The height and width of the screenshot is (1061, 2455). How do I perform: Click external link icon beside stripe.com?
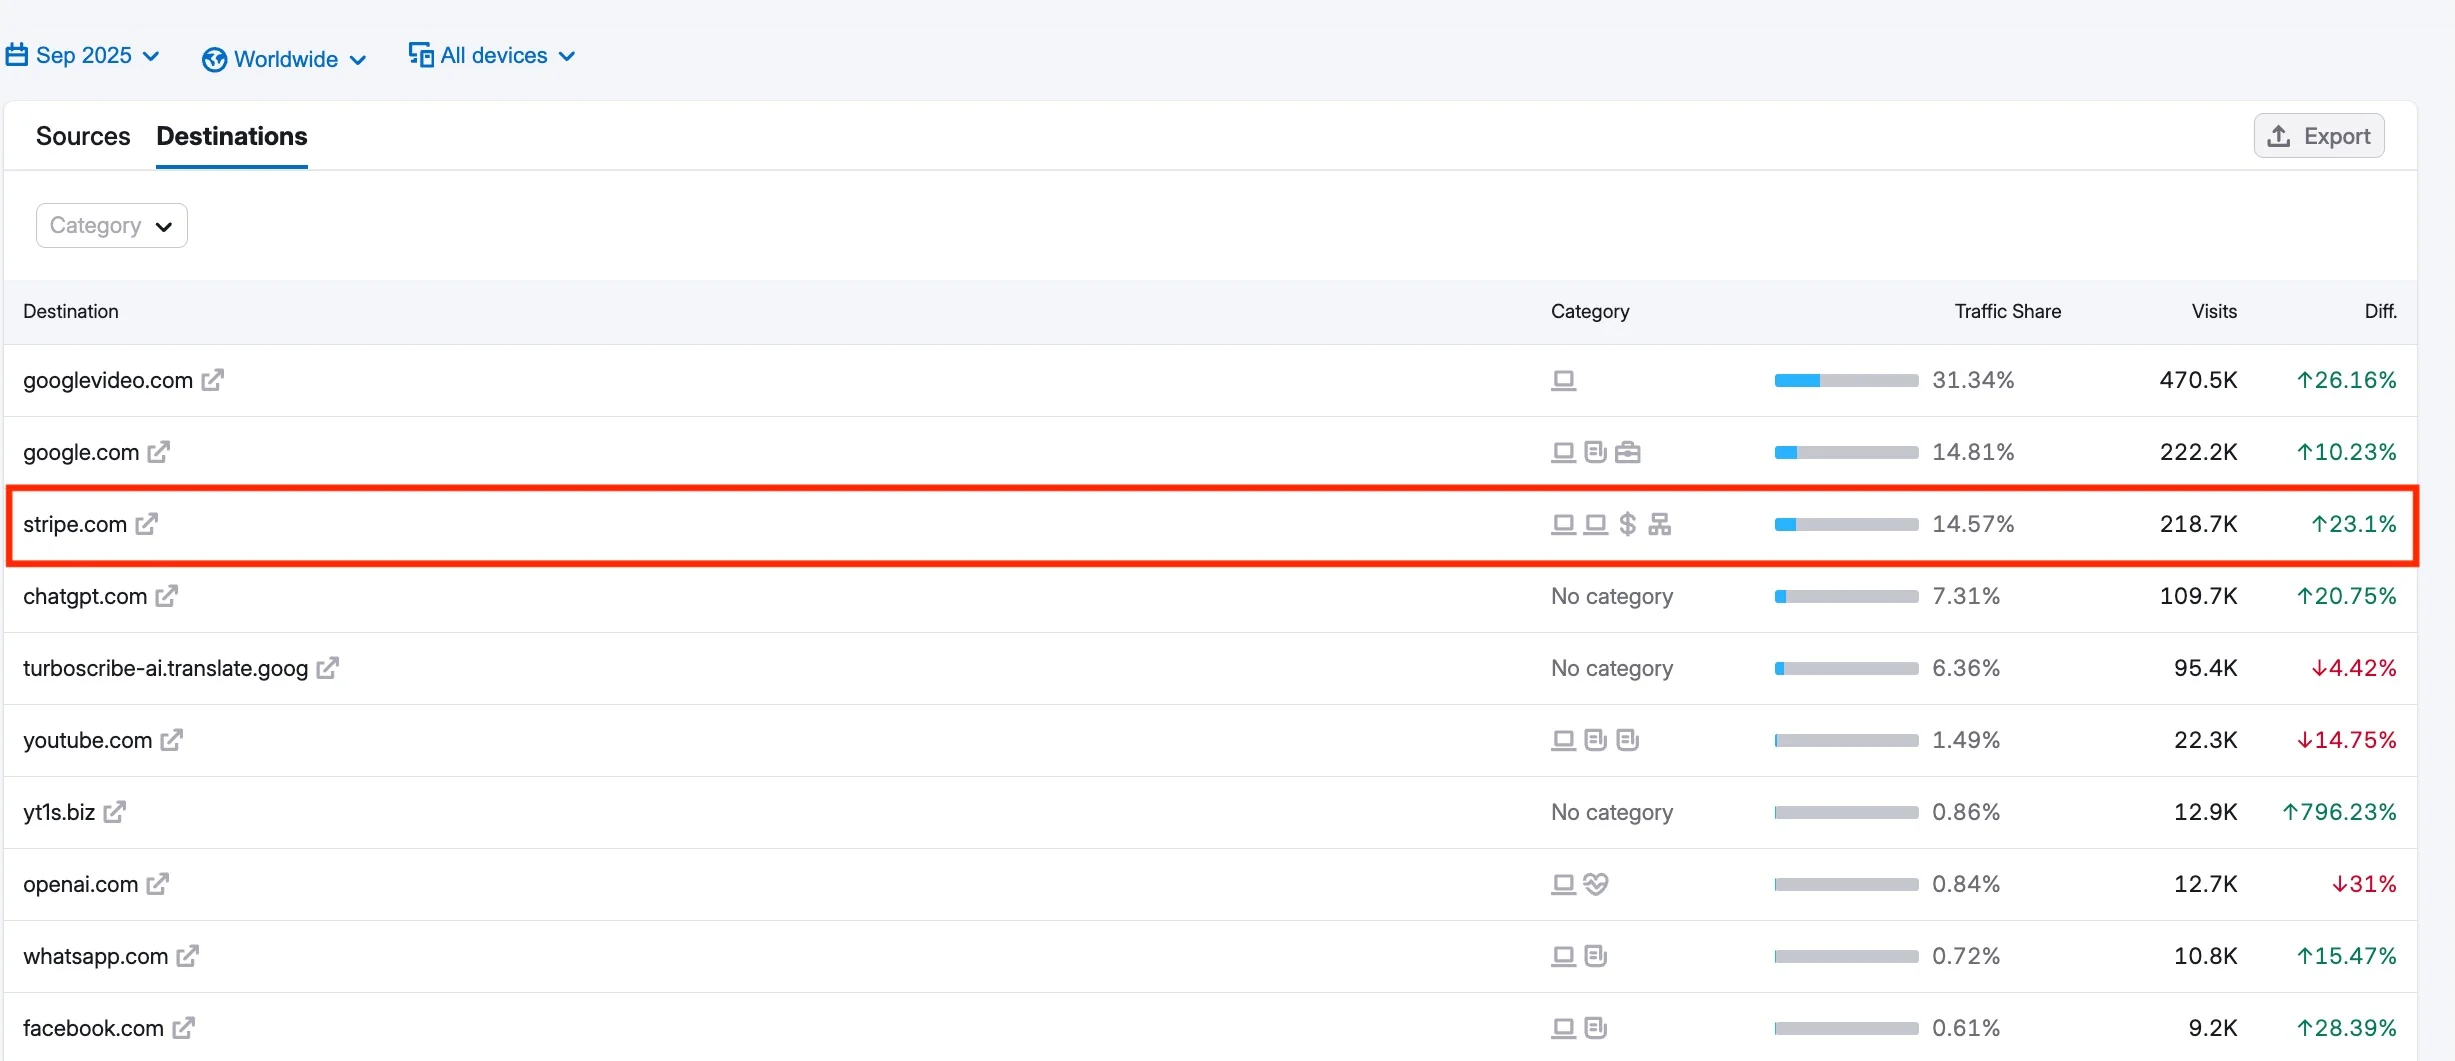click(147, 524)
